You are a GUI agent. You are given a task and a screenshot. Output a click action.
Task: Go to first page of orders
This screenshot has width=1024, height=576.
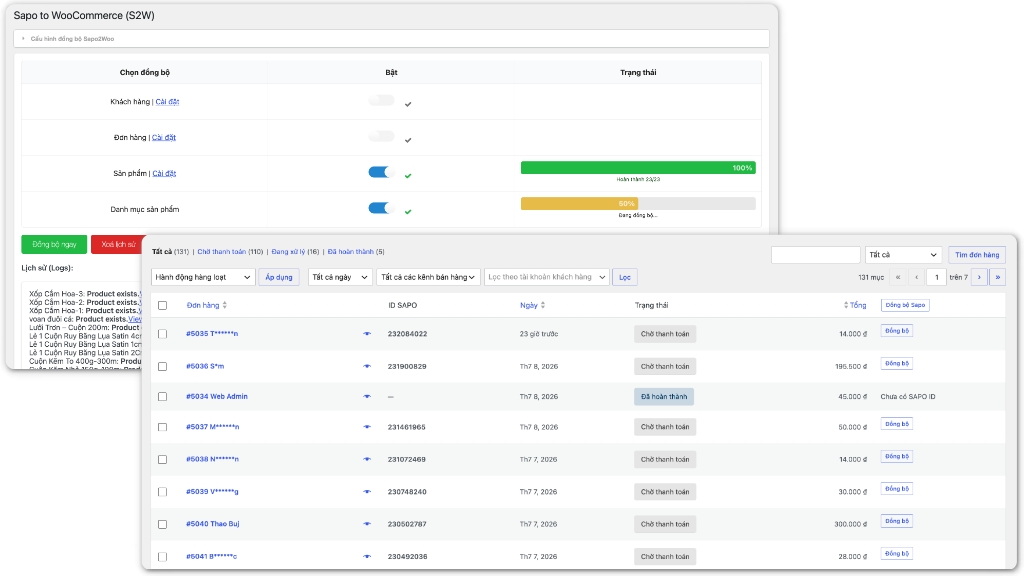pyautogui.click(x=898, y=277)
